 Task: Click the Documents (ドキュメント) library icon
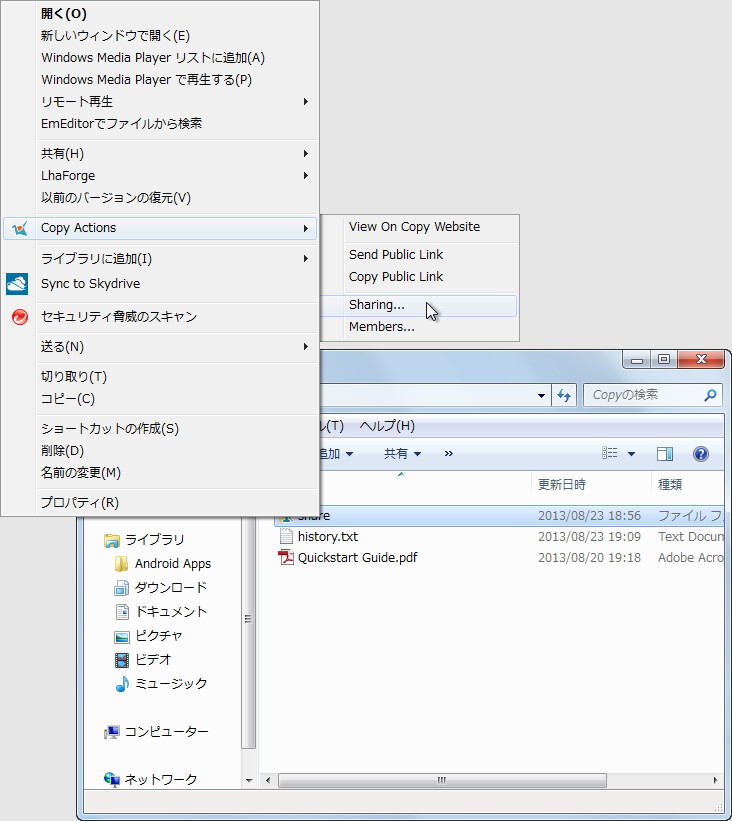tap(122, 612)
